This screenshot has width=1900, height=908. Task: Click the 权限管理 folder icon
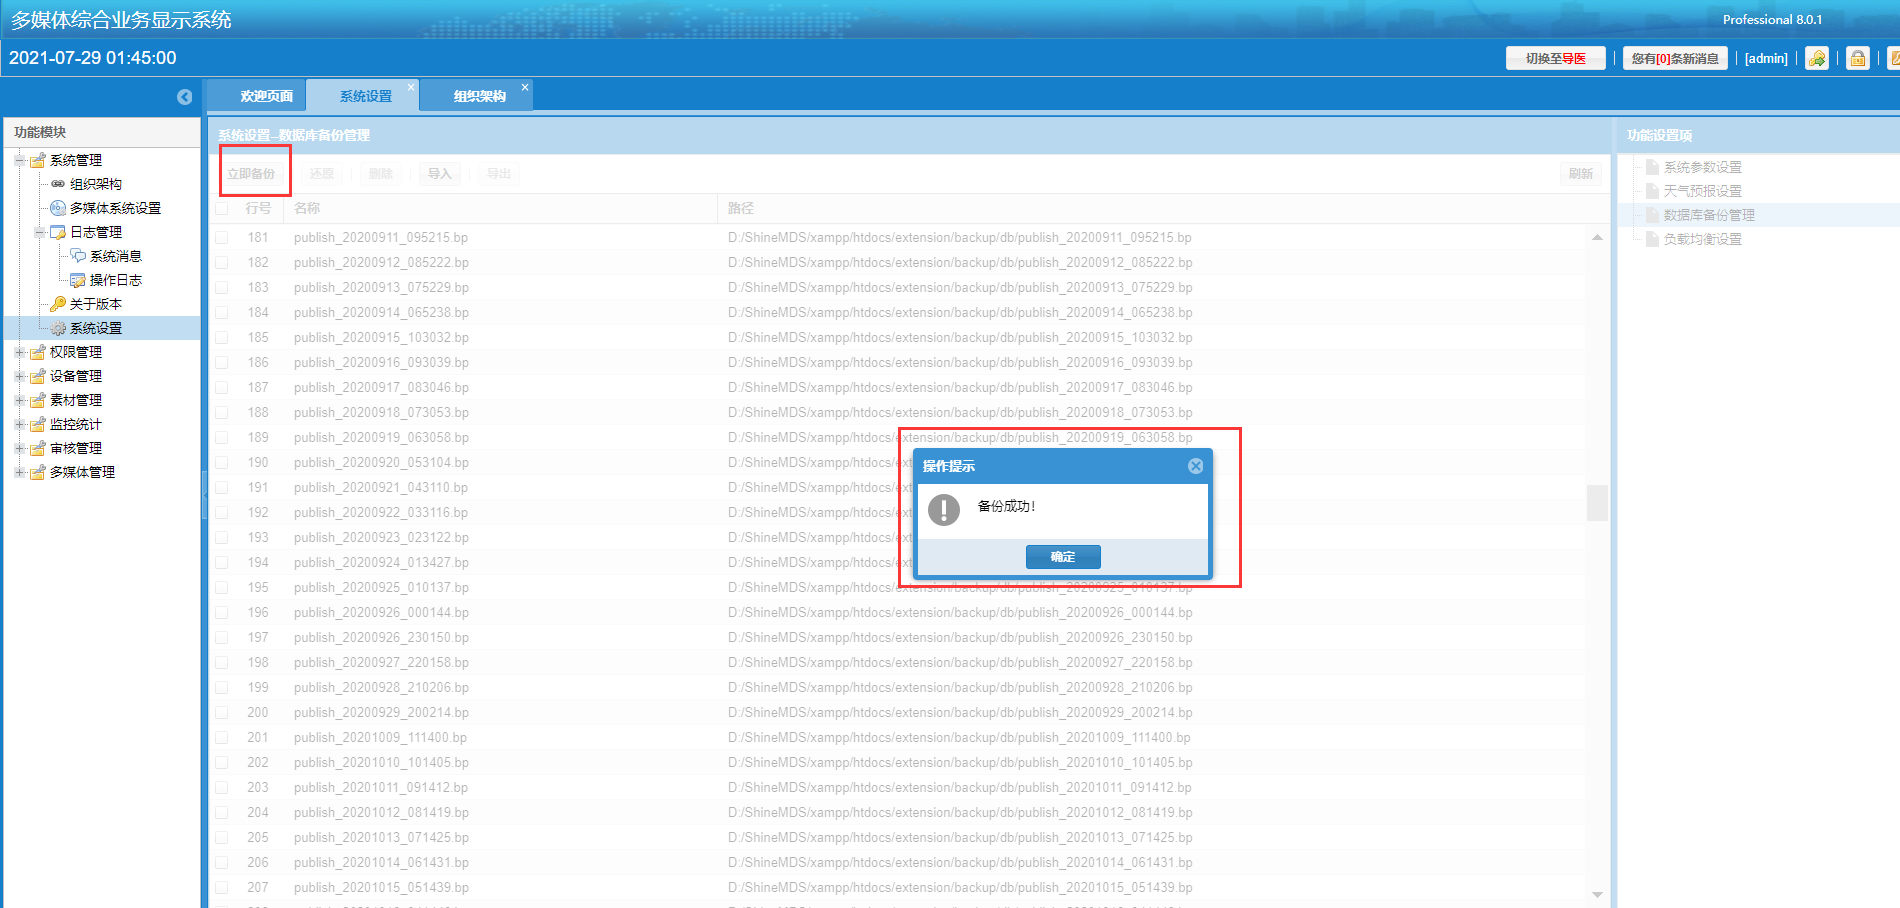click(x=38, y=352)
